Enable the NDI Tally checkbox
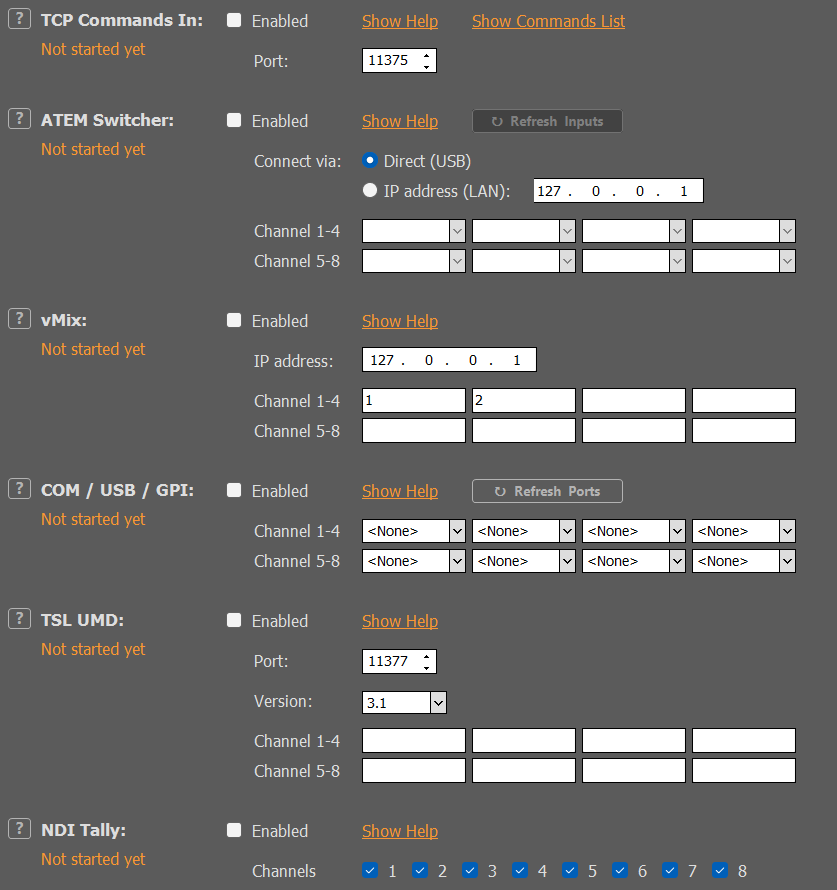837x890 pixels. (x=234, y=830)
